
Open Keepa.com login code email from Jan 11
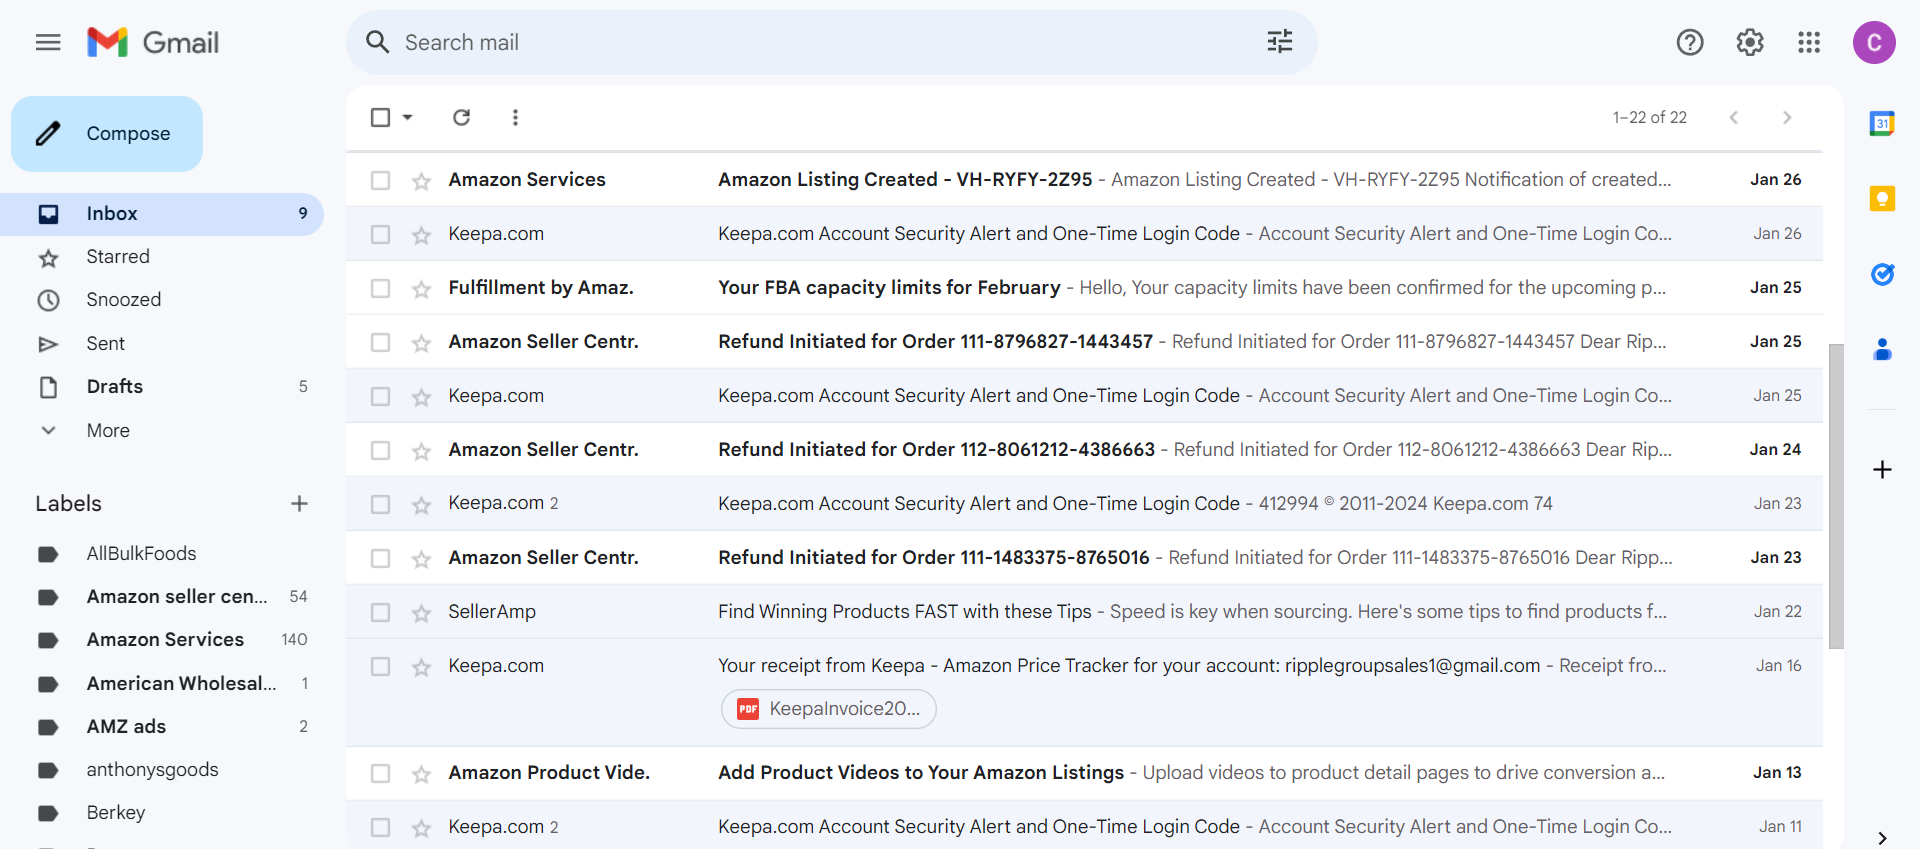(x=1084, y=825)
